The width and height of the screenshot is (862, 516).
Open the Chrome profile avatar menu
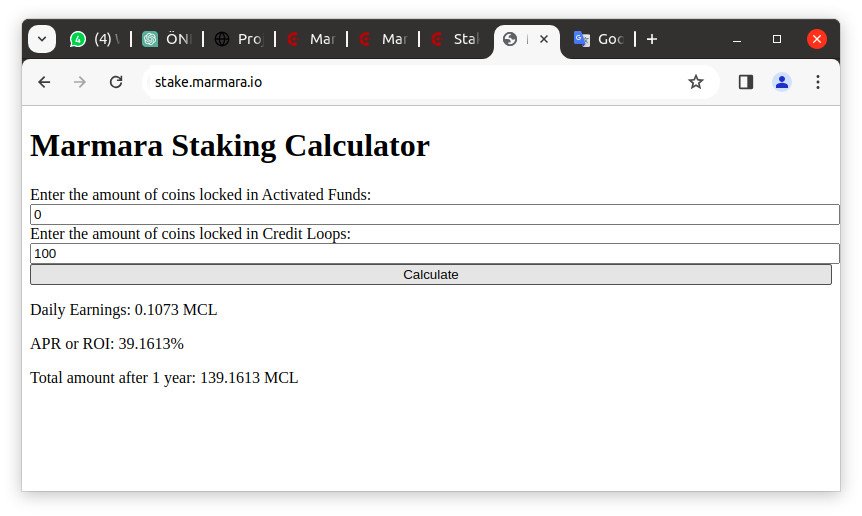[782, 82]
